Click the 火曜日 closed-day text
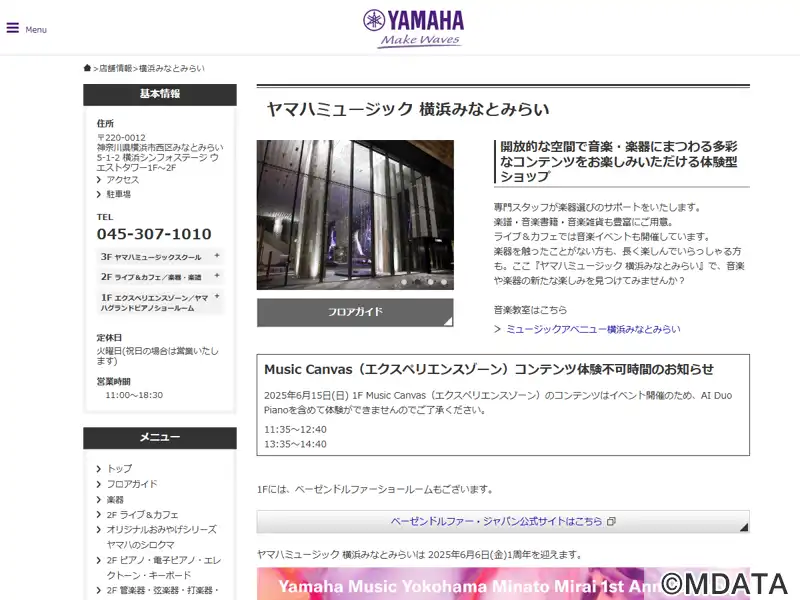 coord(158,356)
